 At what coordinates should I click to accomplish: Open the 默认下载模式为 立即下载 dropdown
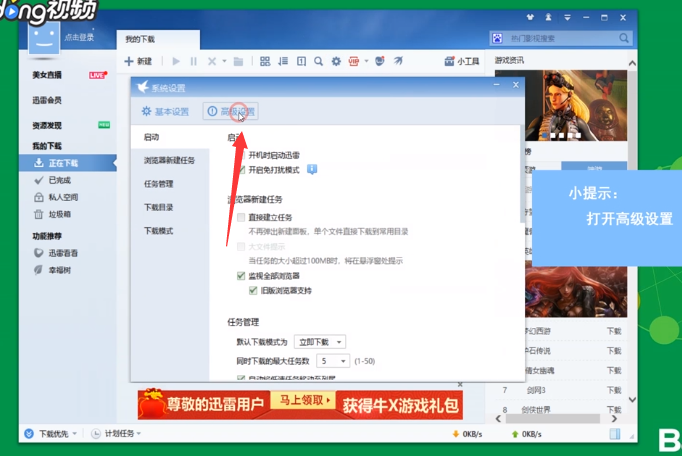(x=320, y=342)
